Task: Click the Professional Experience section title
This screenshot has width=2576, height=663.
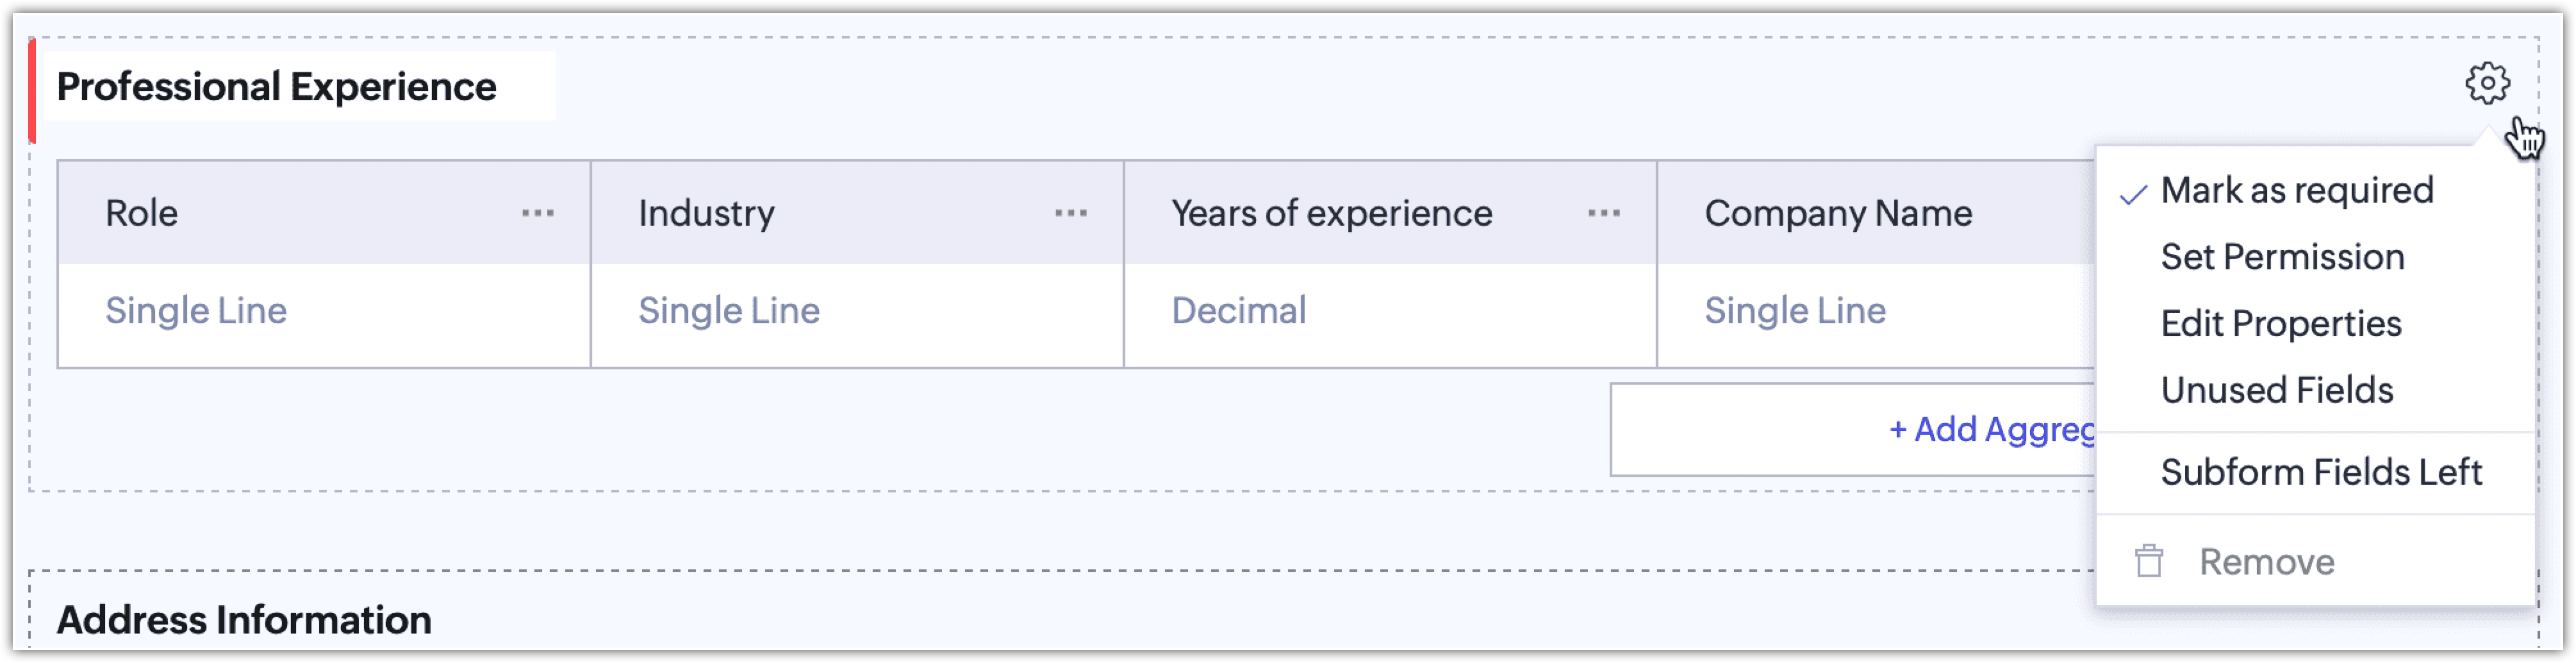Action: 277,87
